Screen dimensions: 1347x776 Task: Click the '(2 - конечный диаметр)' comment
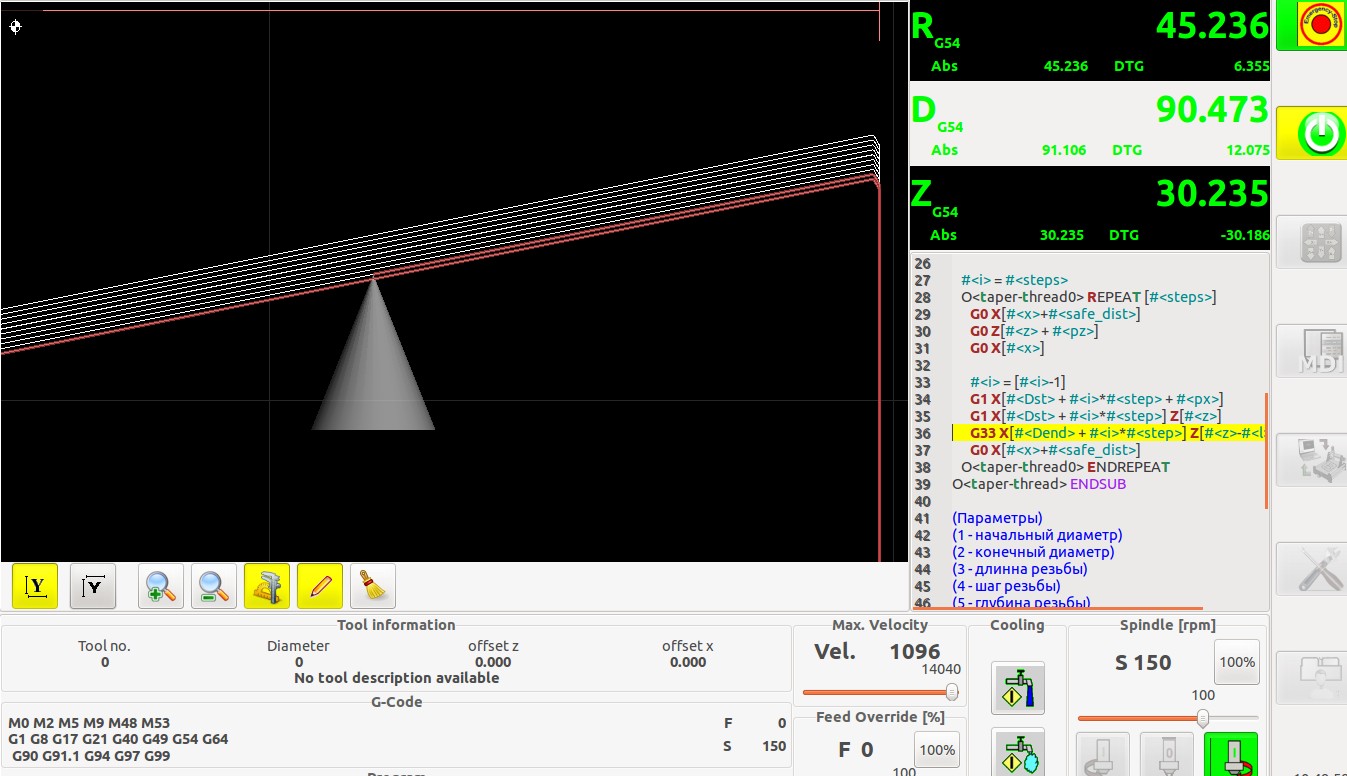(1033, 552)
